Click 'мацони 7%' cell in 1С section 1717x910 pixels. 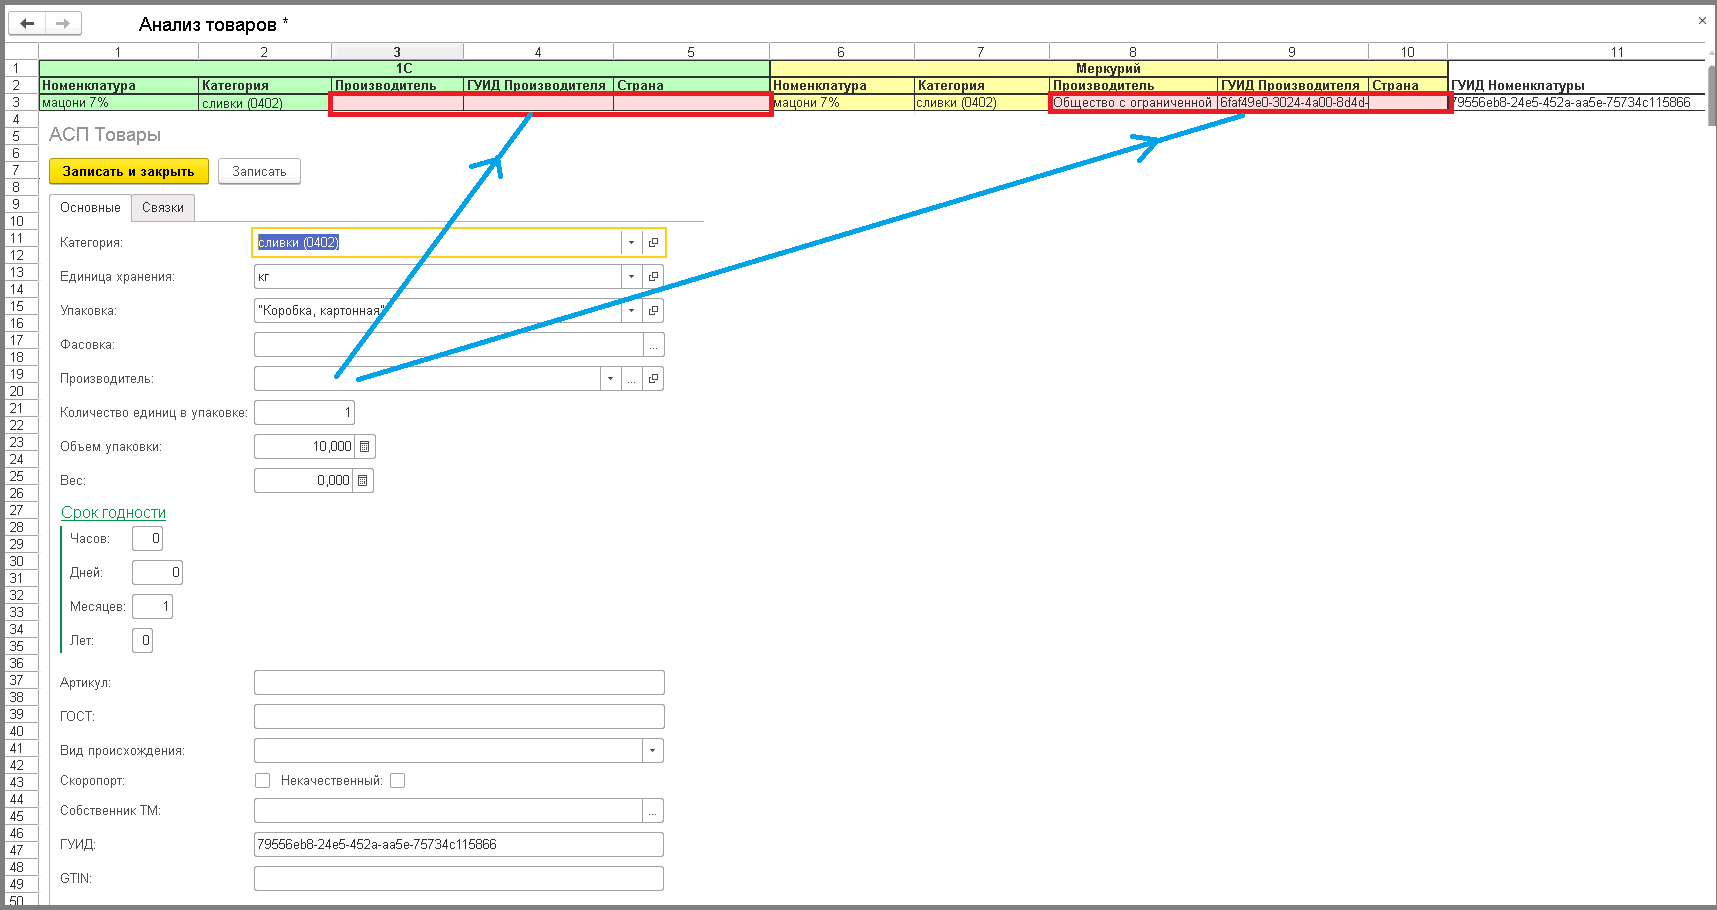coord(119,102)
